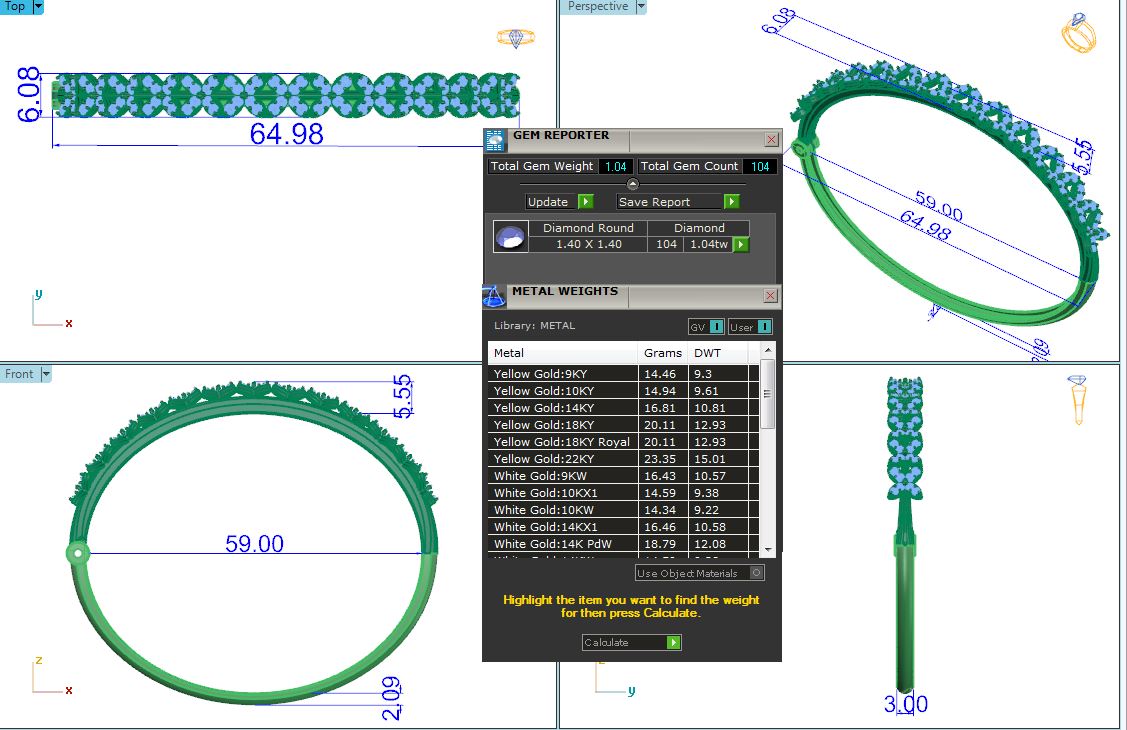1127x730 pixels.
Task: Click the Metal Weights scale icon
Action: point(494,297)
